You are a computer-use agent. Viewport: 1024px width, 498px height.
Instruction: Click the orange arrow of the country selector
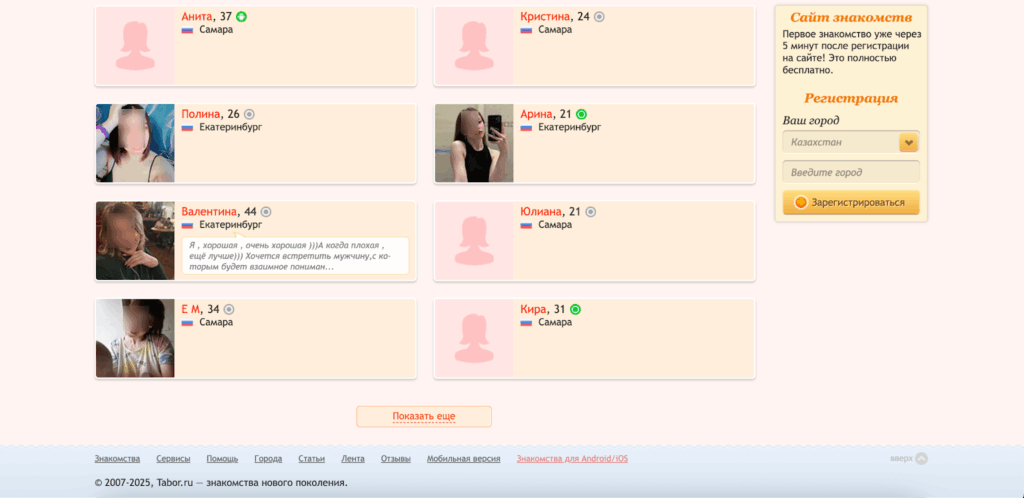(908, 143)
